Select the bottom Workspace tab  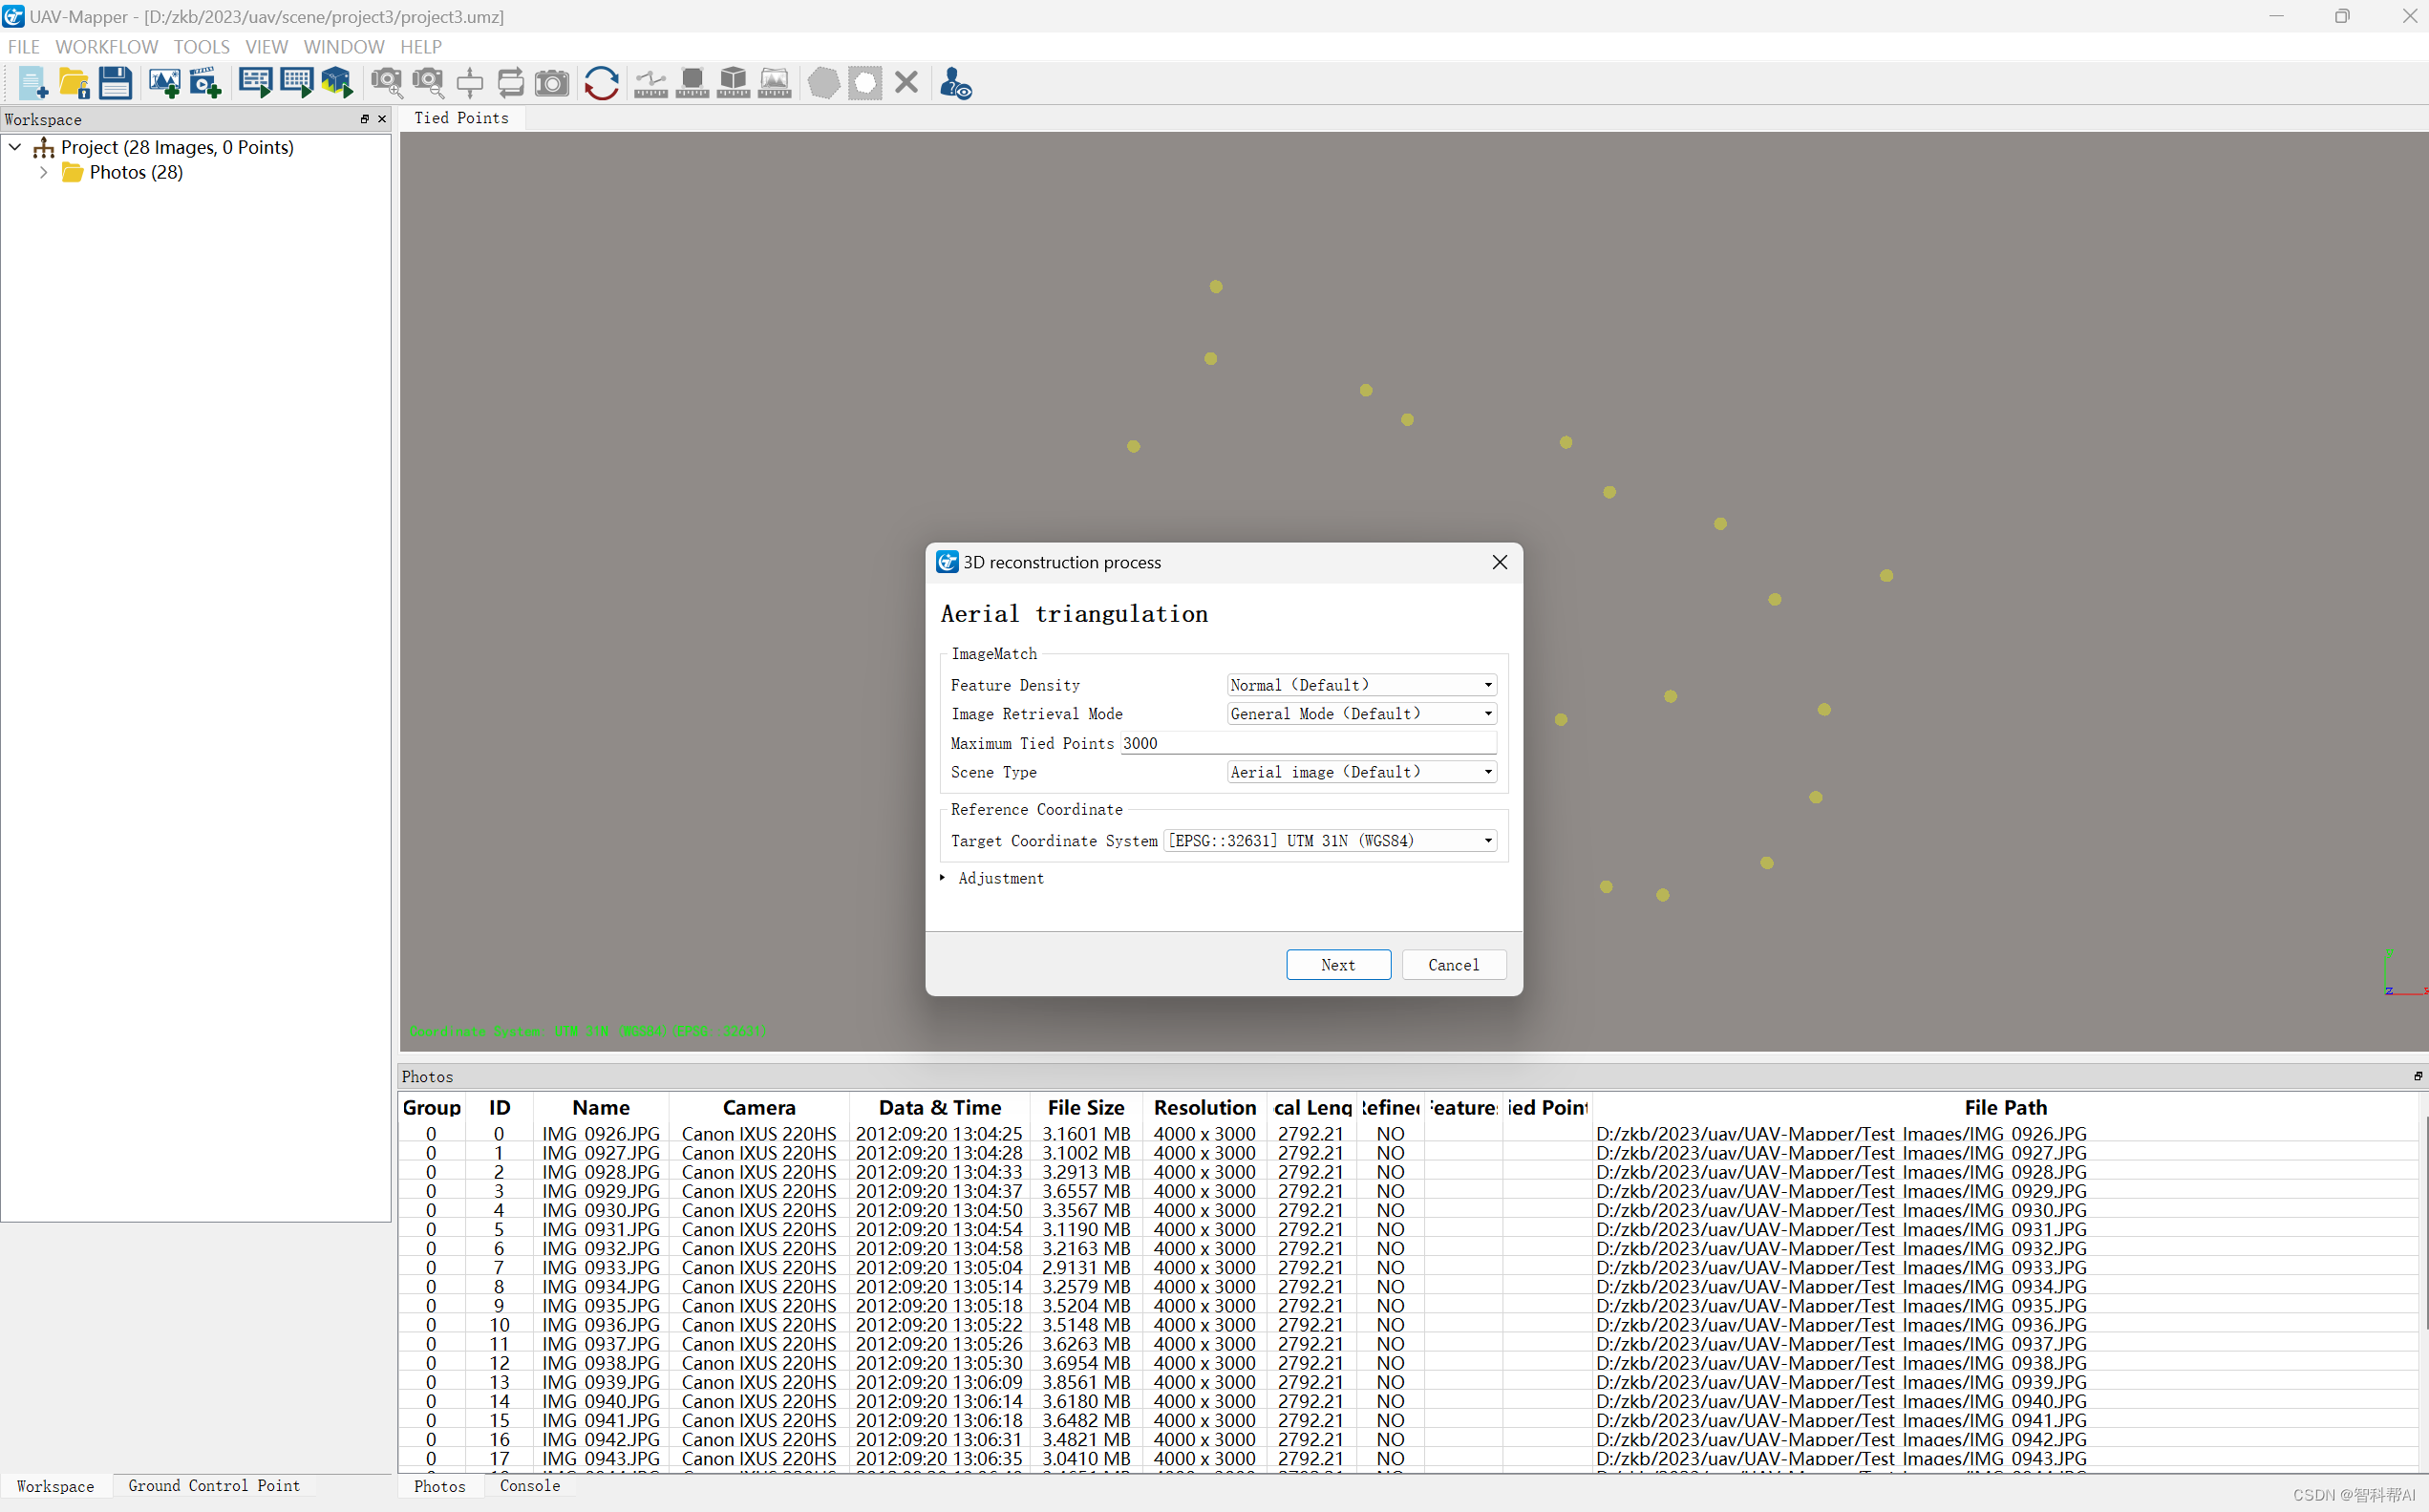pos(55,1486)
